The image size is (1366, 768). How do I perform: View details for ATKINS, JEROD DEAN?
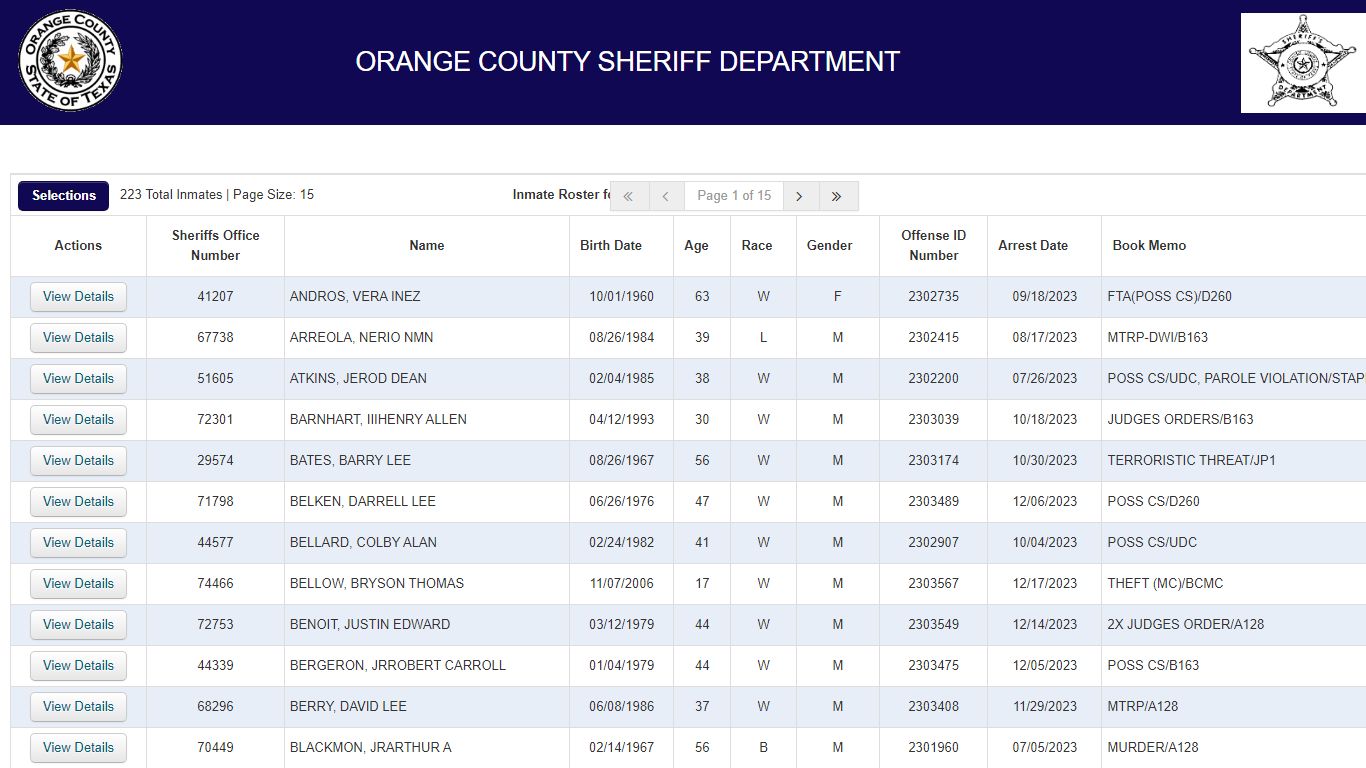78,379
